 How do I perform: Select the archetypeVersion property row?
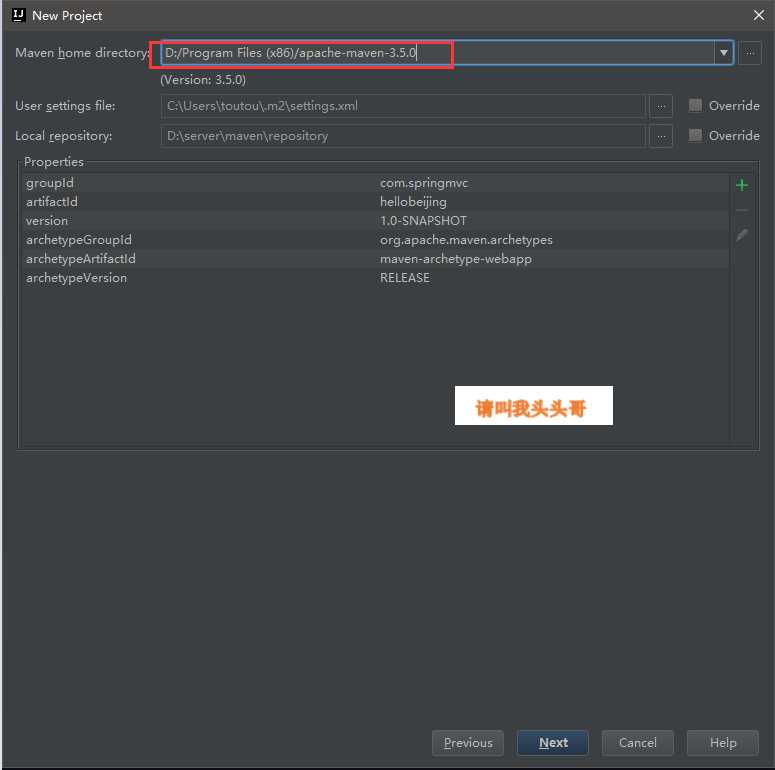click(x=375, y=278)
